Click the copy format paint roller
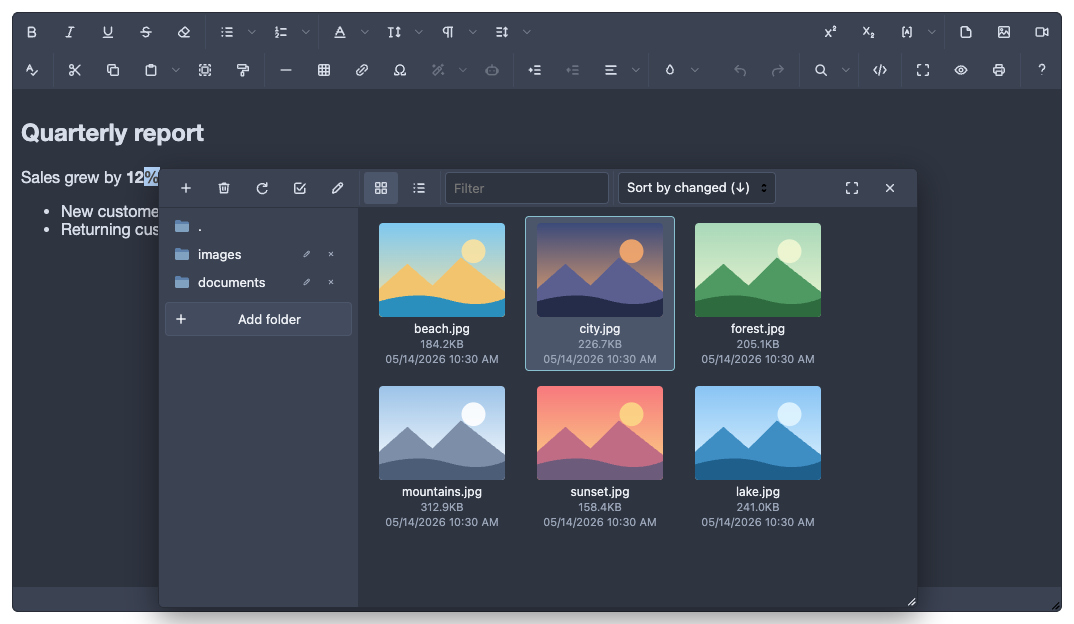This screenshot has height=624, width=1074. [x=243, y=70]
